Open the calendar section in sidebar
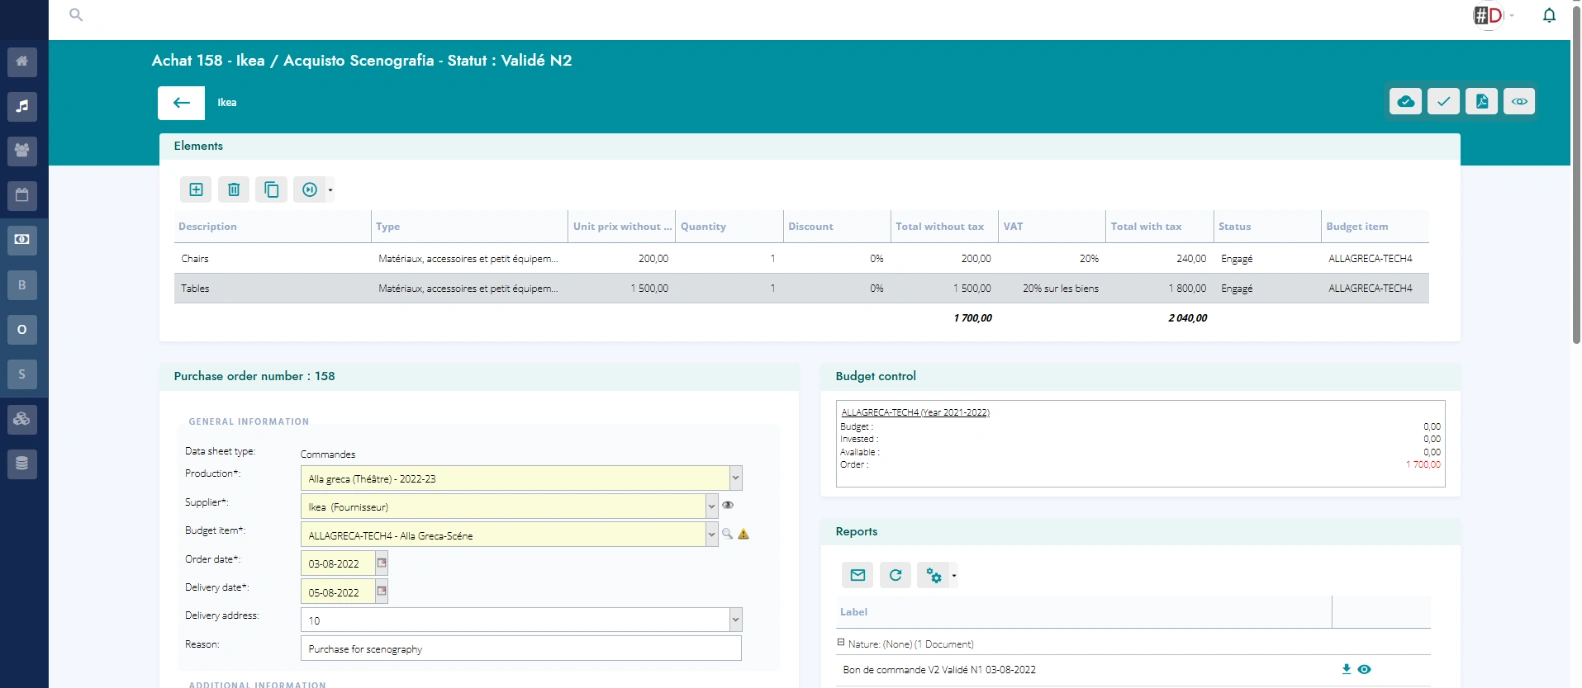The image size is (1582, 688). 22,195
